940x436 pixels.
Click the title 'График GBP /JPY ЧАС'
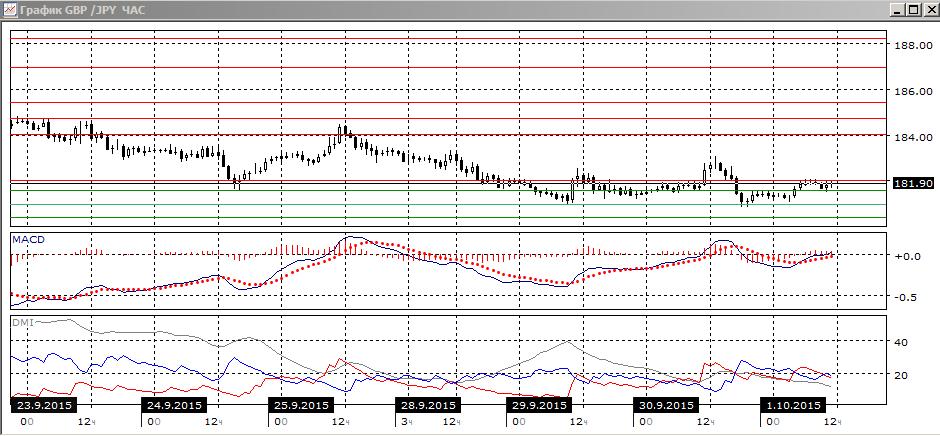click(x=82, y=10)
